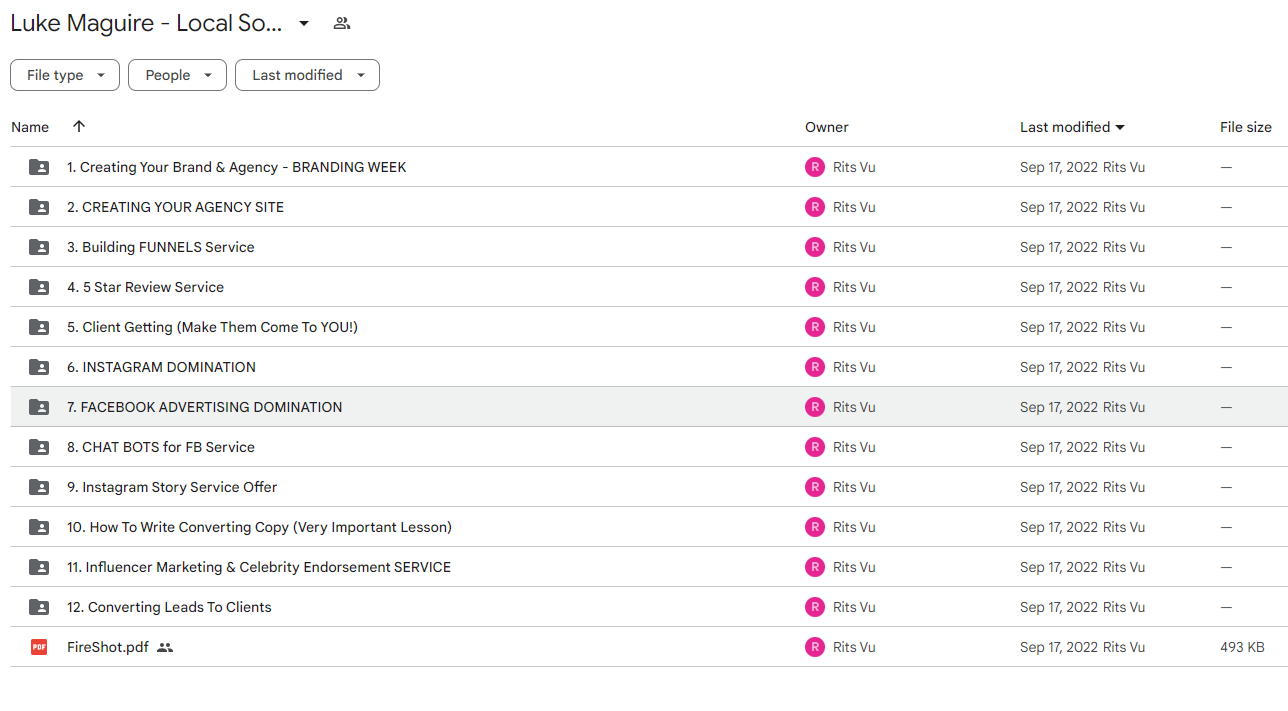Viewport: 1288px width, 711px height.
Task: Open '10. How To Write Converting Copy' folder
Action: 259,527
